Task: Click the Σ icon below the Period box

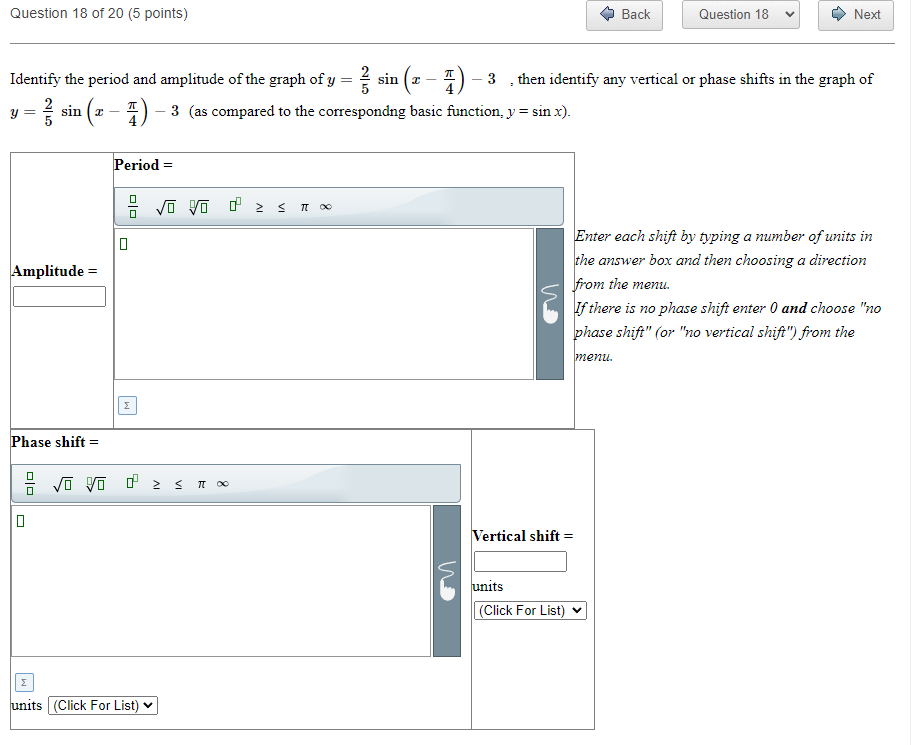Action: tap(126, 405)
